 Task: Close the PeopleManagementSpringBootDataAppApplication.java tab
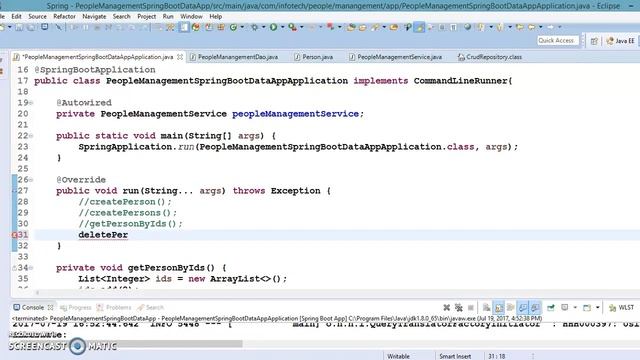pyautogui.click(x=180, y=57)
